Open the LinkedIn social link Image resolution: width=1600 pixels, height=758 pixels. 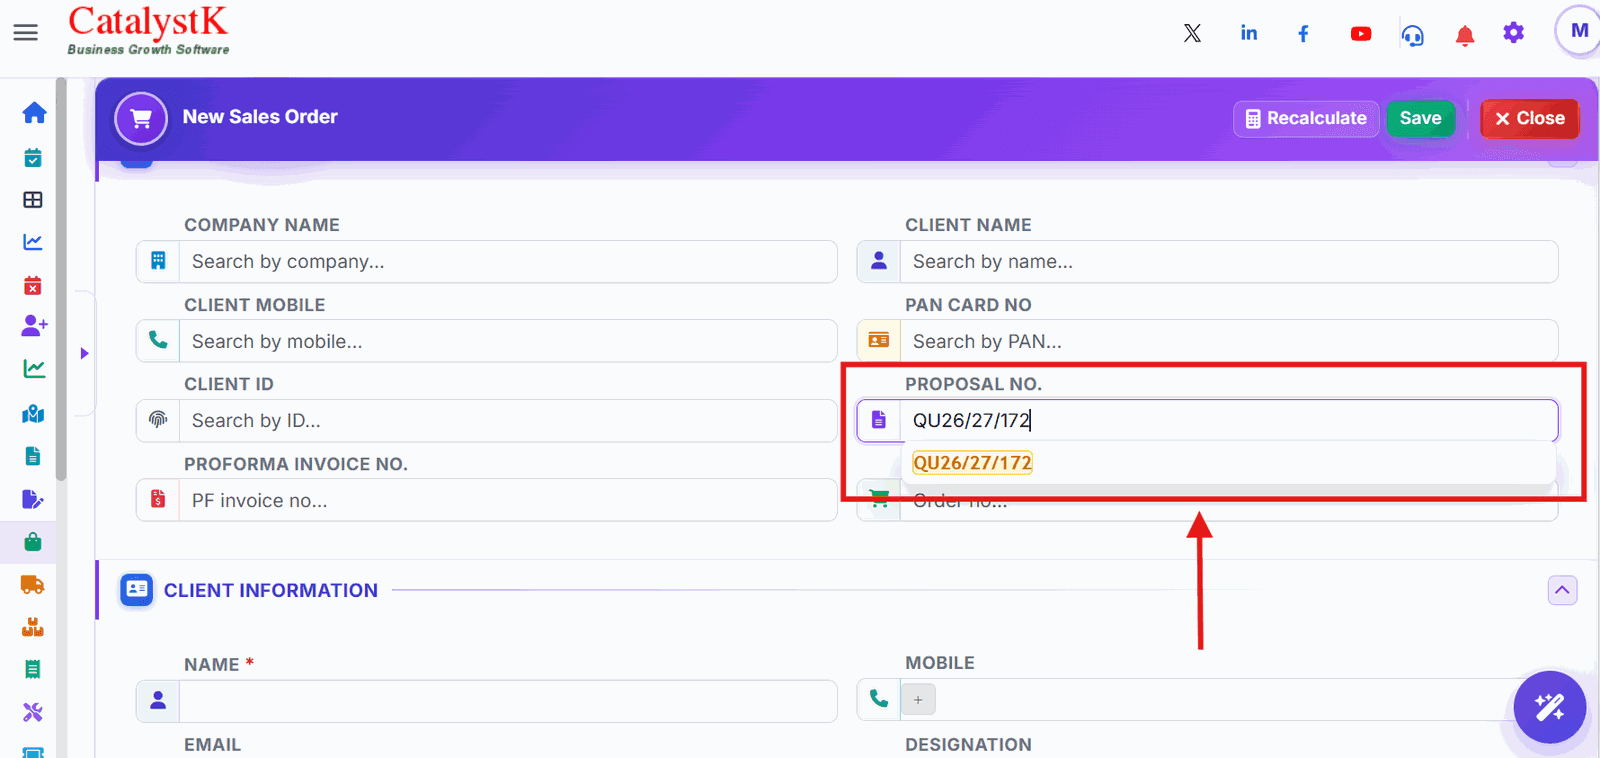coord(1249,33)
